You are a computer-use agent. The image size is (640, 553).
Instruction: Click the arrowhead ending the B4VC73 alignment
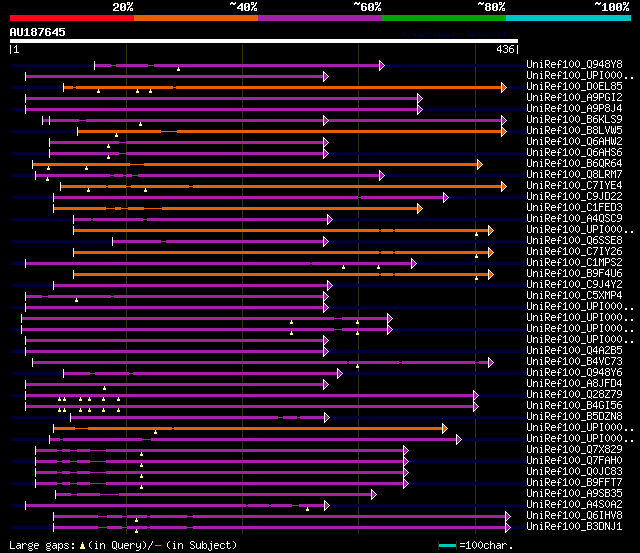click(491, 363)
